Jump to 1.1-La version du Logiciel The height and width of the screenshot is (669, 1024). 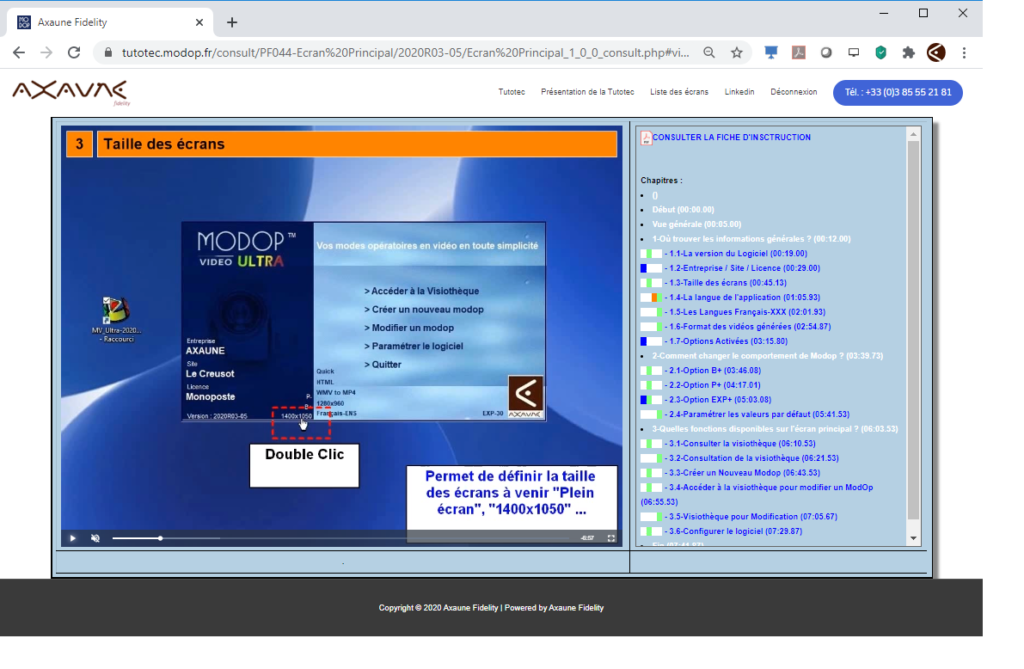click(736, 253)
